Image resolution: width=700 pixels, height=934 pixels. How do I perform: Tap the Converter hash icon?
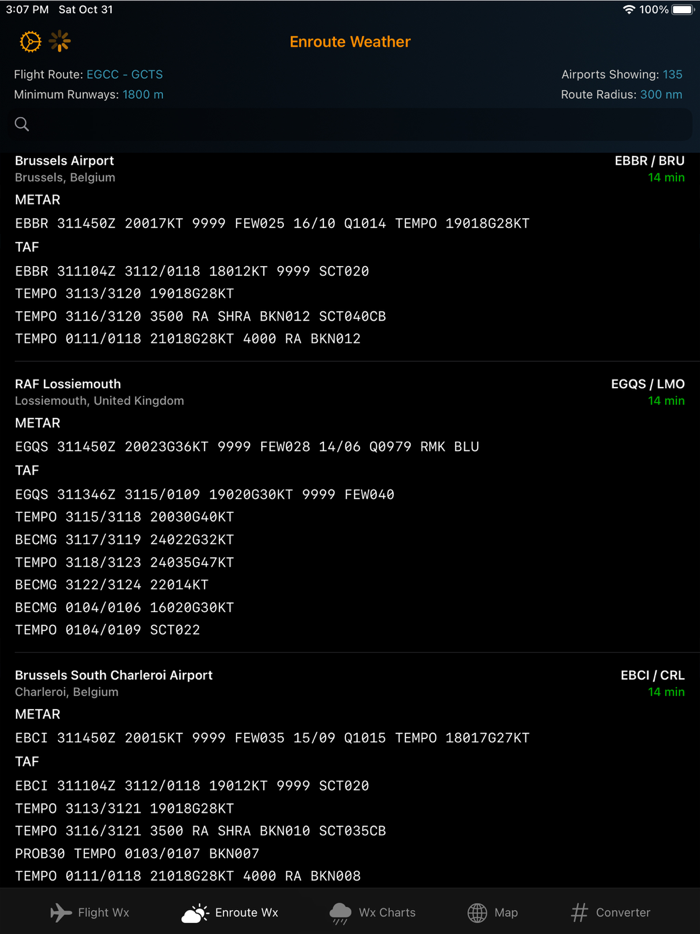click(x=579, y=912)
